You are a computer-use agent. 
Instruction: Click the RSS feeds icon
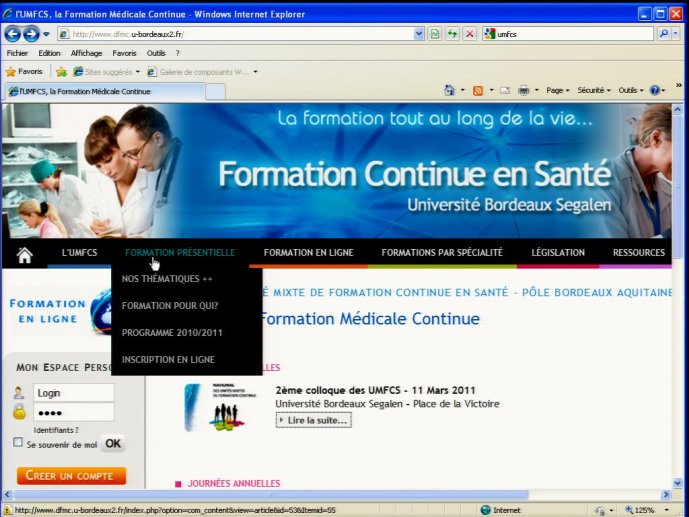(x=478, y=90)
